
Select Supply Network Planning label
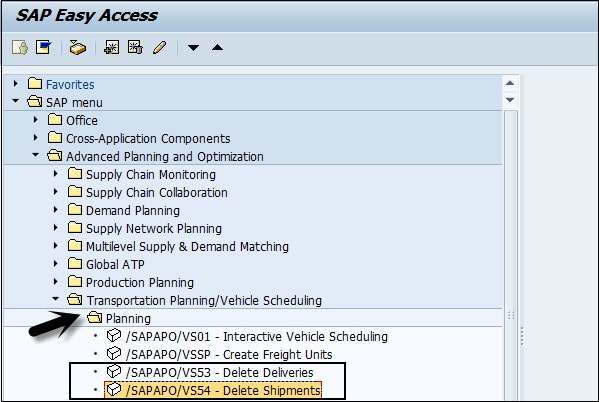pyautogui.click(x=154, y=229)
